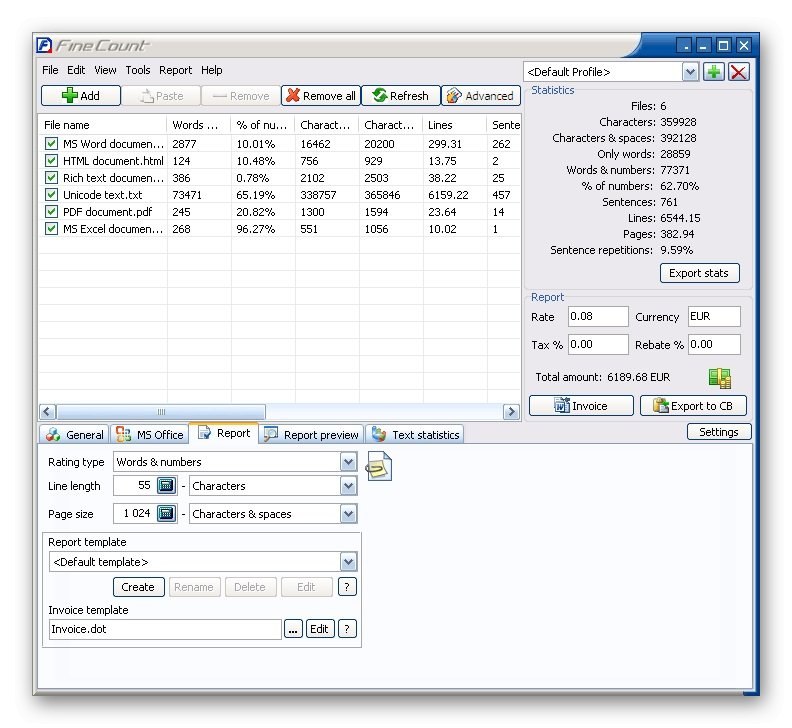792x728 pixels.
Task: Click the Invoice button
Action: click(x=581, y=406)
